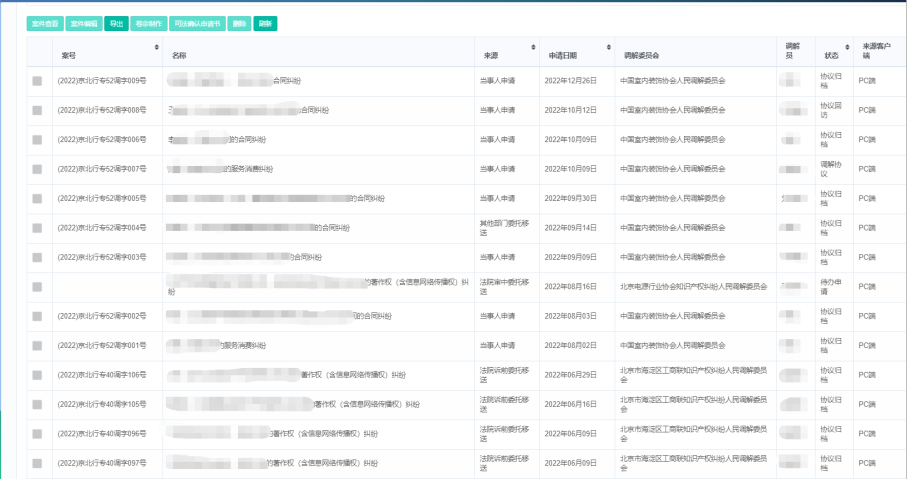The image size is (907, 479).
Task: Sort by 状态 using the header arrows
Action: [846, 48]
